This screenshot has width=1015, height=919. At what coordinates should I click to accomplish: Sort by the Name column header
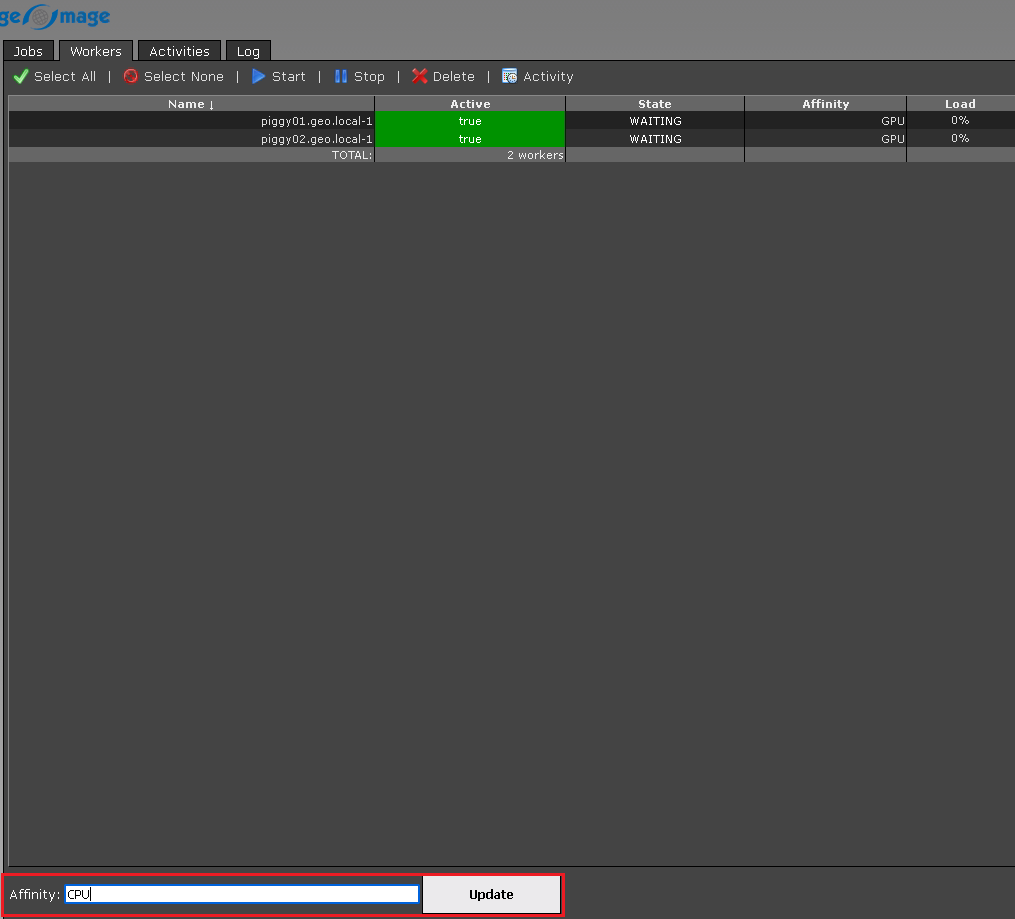(192, 104)
